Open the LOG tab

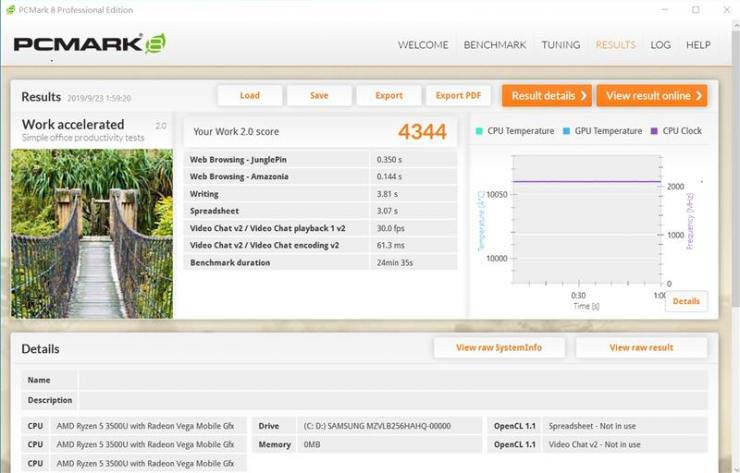(660, 45)
